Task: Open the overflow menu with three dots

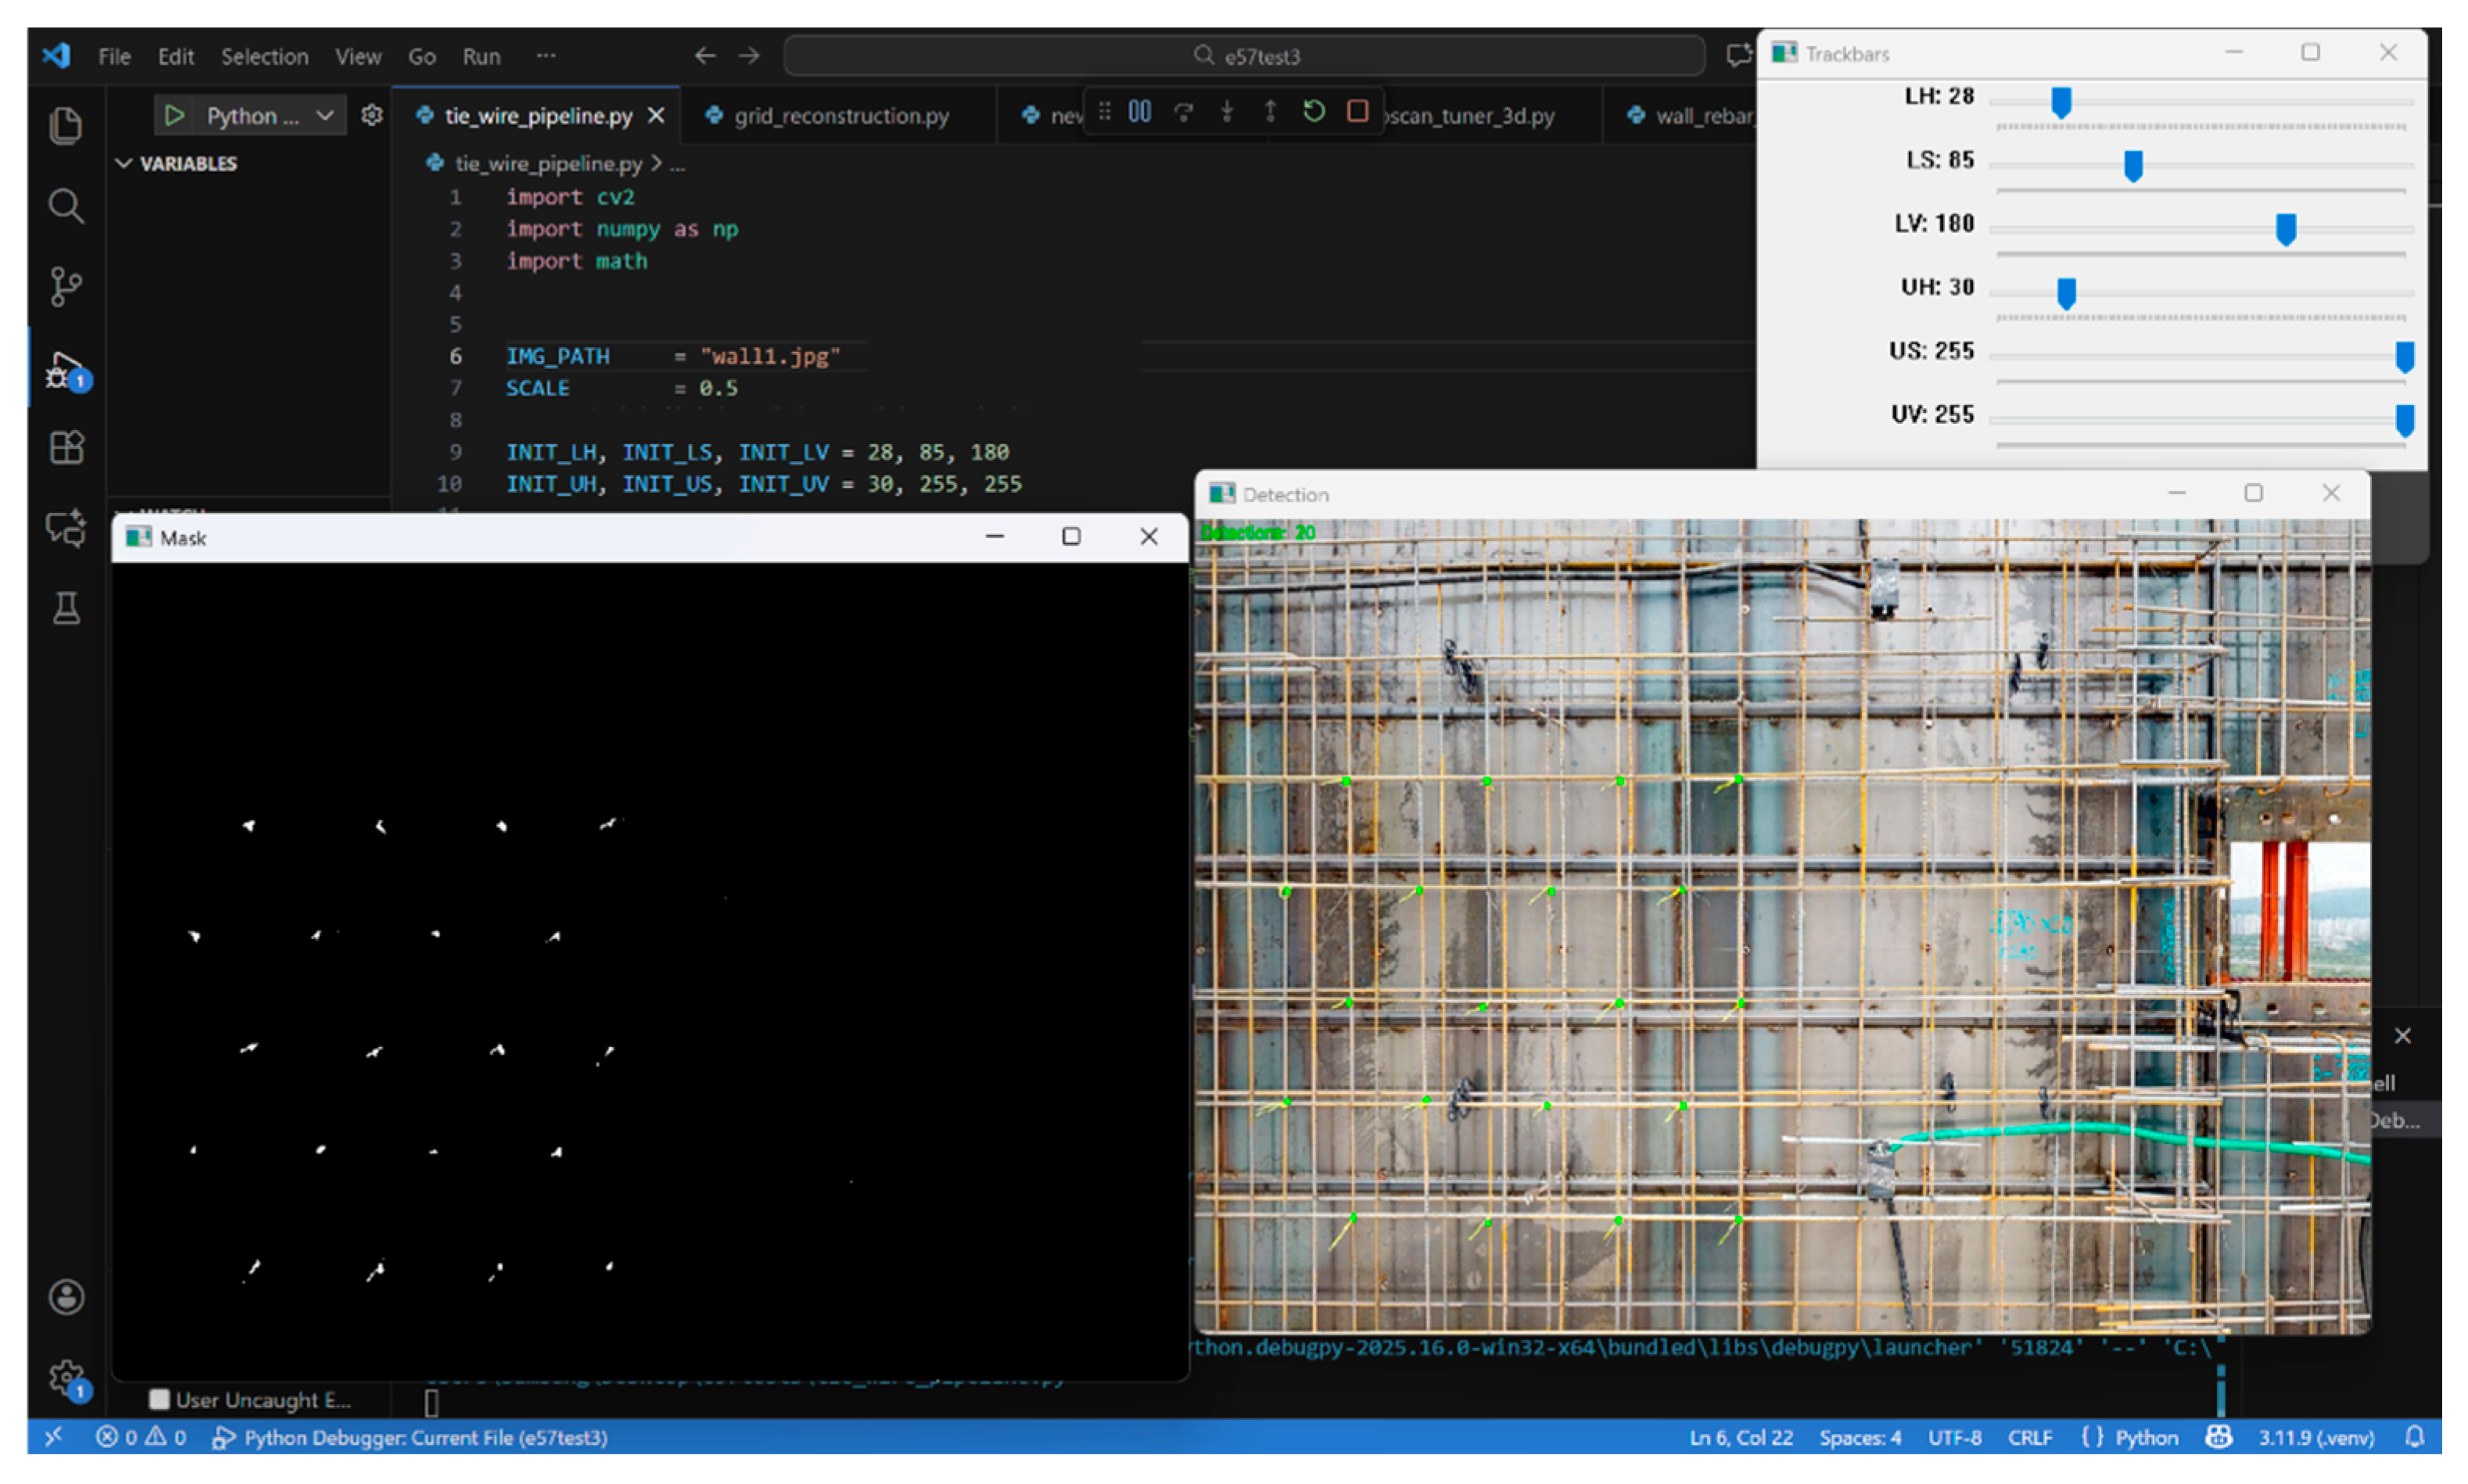Action: pyautogui.click(x=546, y=56)
